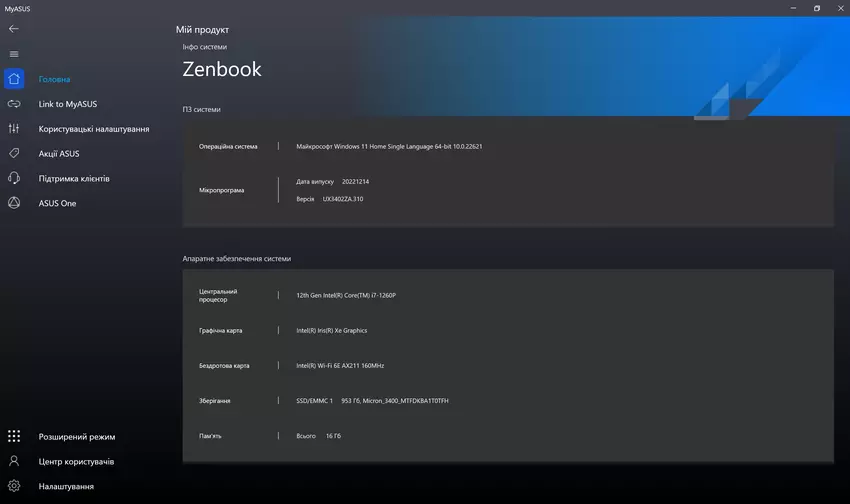Open the user center person icon
The width and height of the screenshot is (850, 504).
click(x=14, y=462)
